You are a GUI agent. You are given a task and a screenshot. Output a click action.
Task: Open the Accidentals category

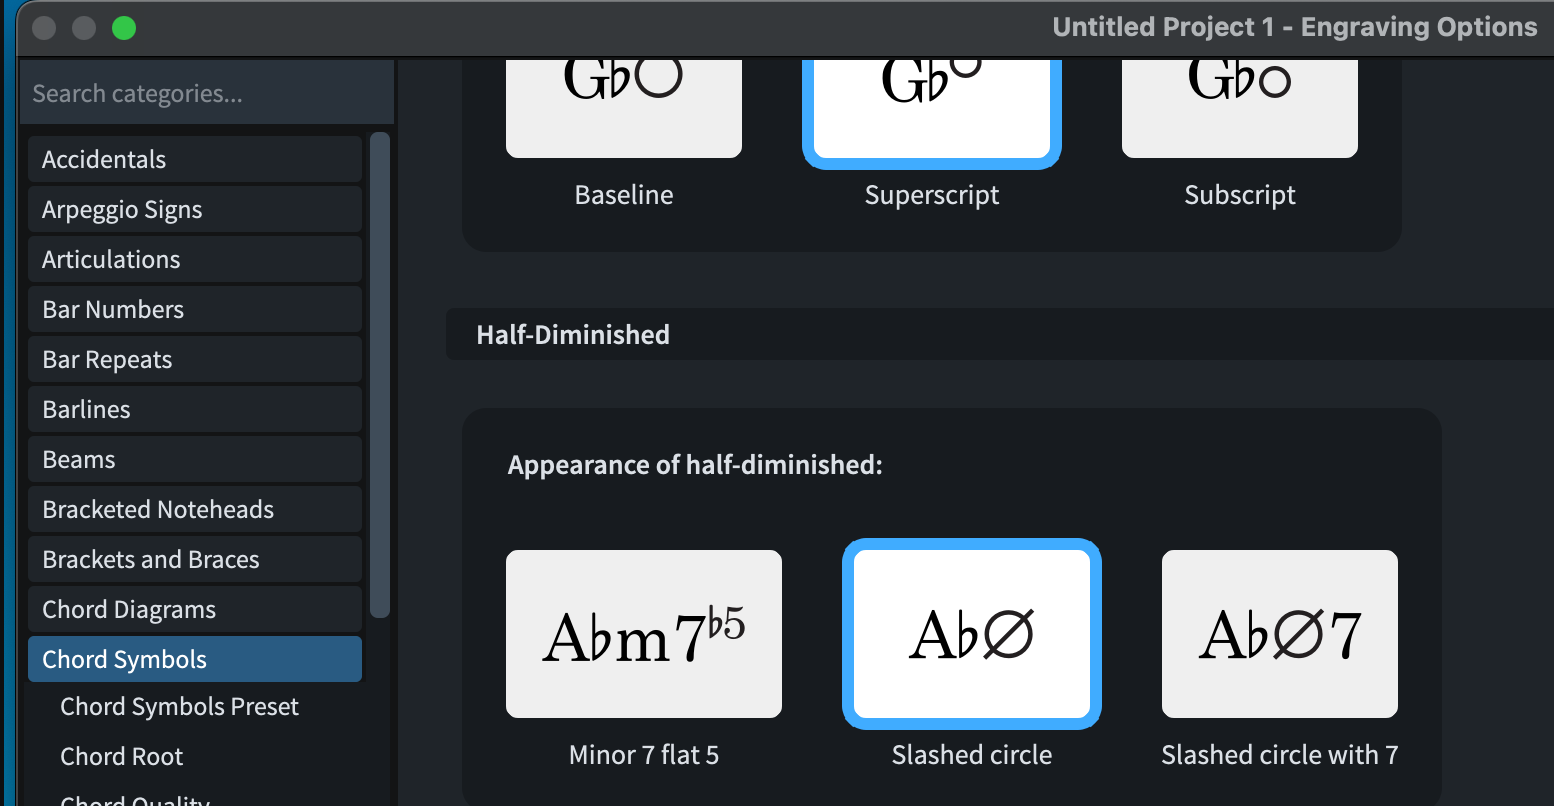[x=194, y=160]
